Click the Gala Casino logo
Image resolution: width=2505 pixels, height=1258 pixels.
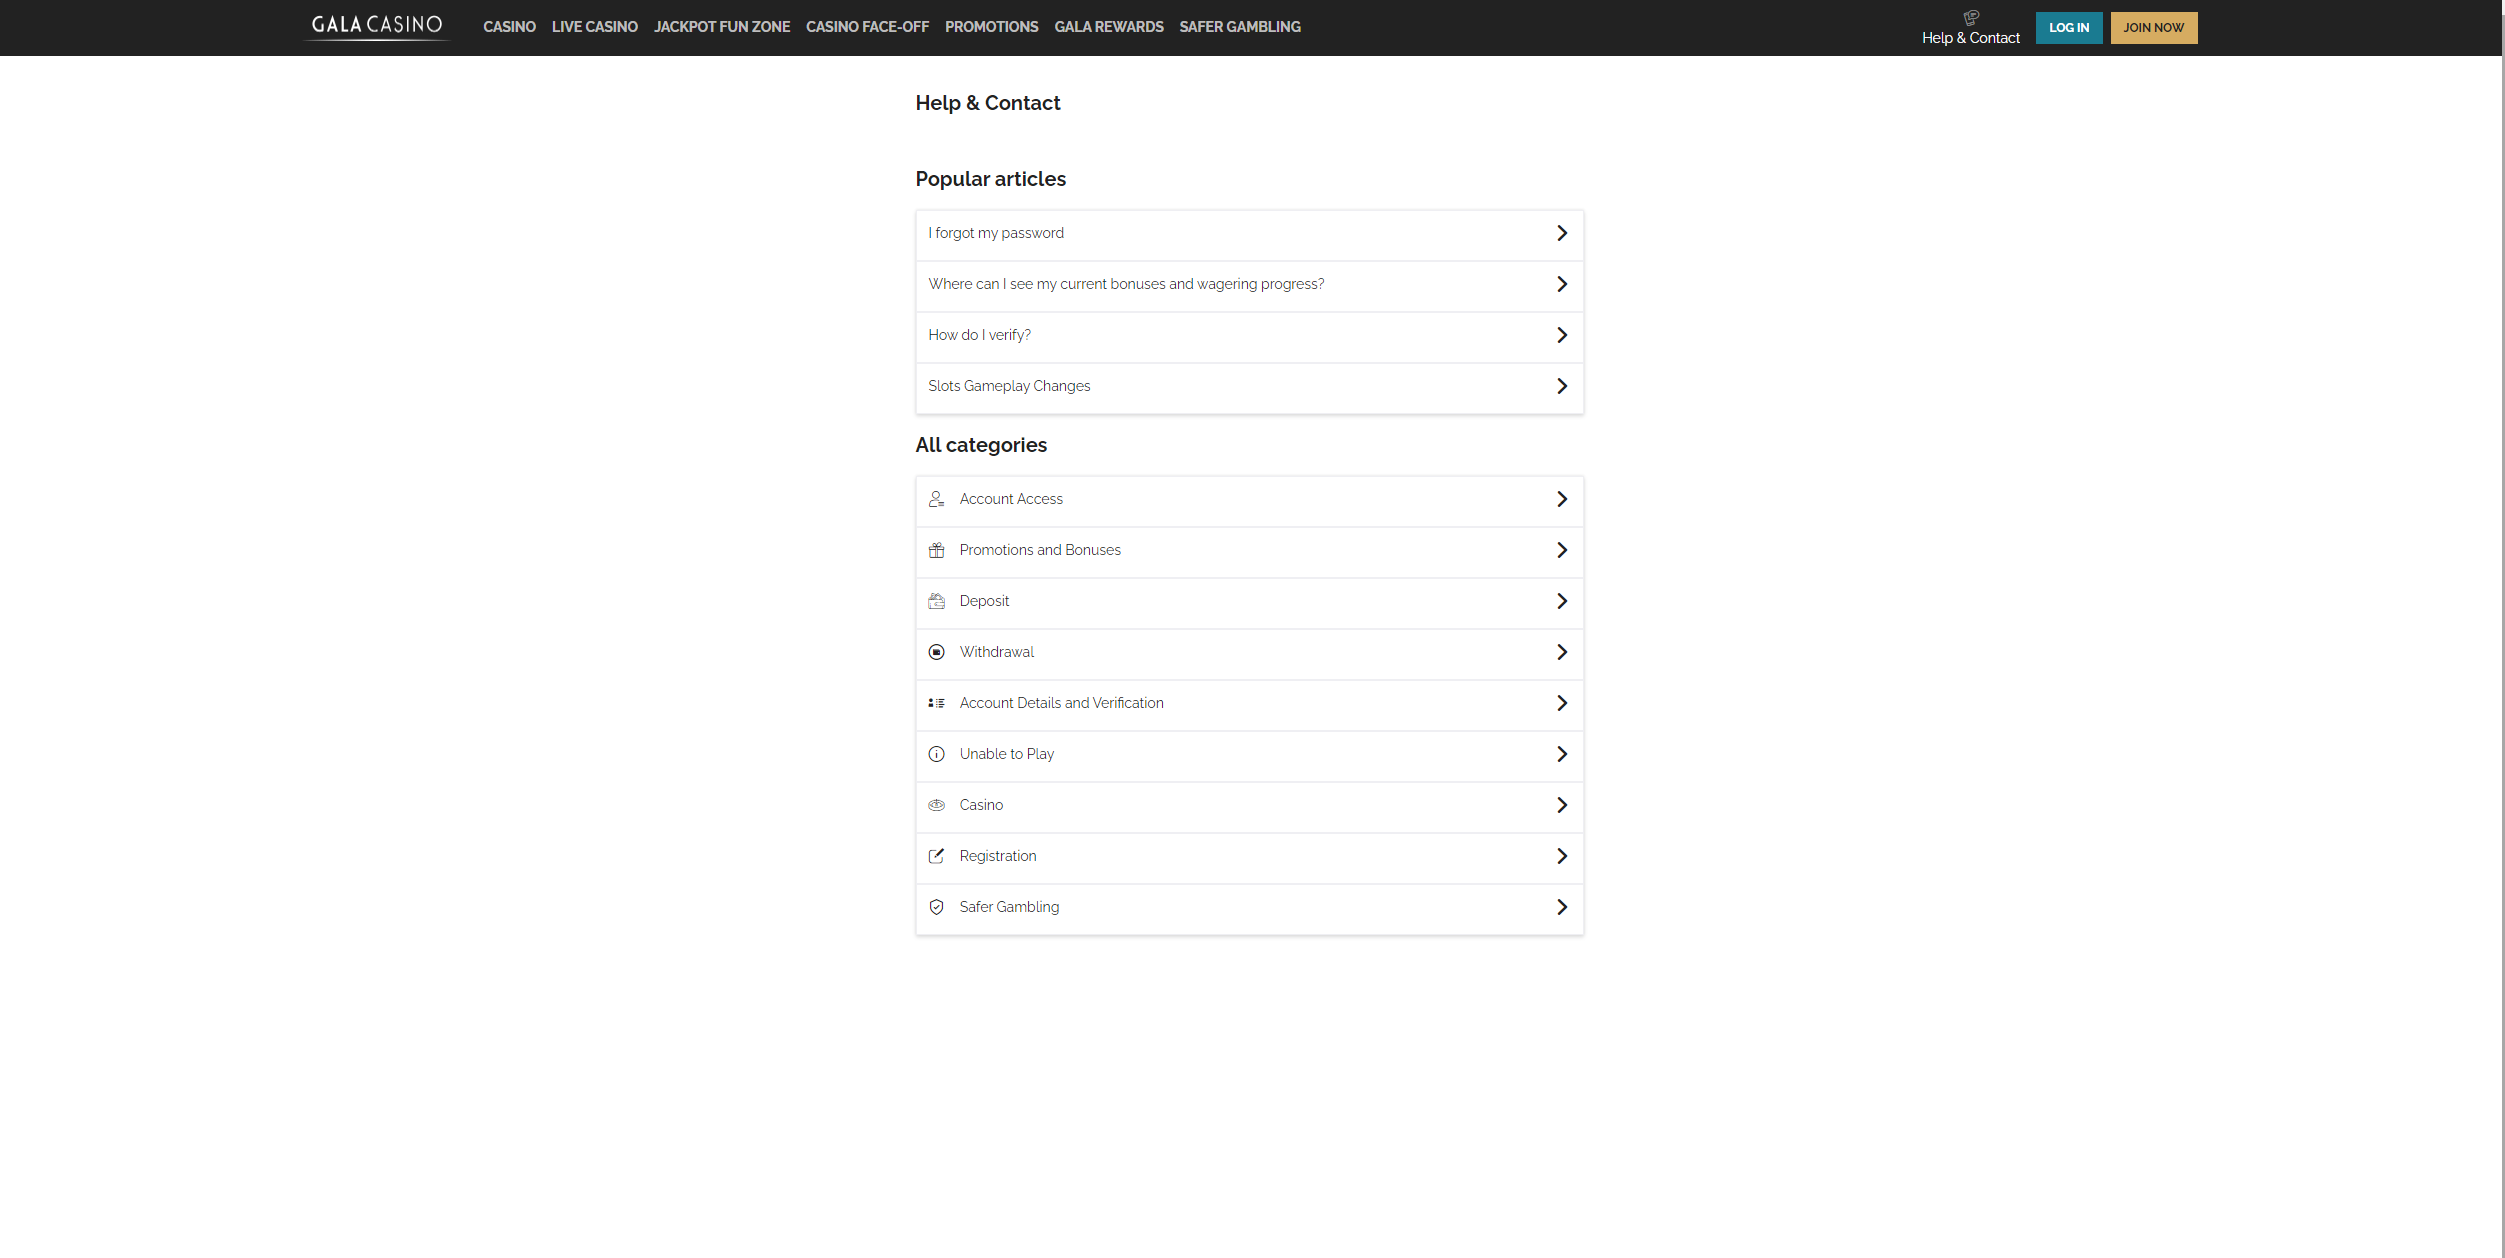click(377, 25)
